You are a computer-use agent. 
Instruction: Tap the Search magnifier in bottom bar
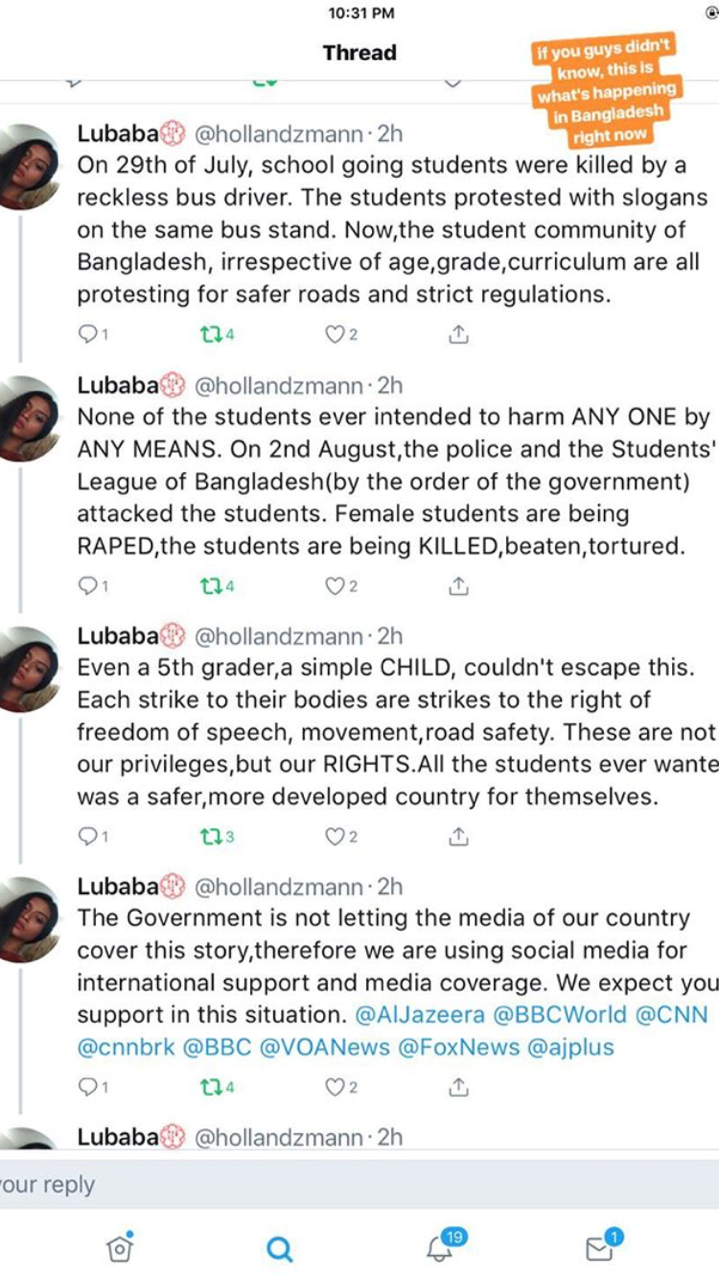click(281, 1248)
